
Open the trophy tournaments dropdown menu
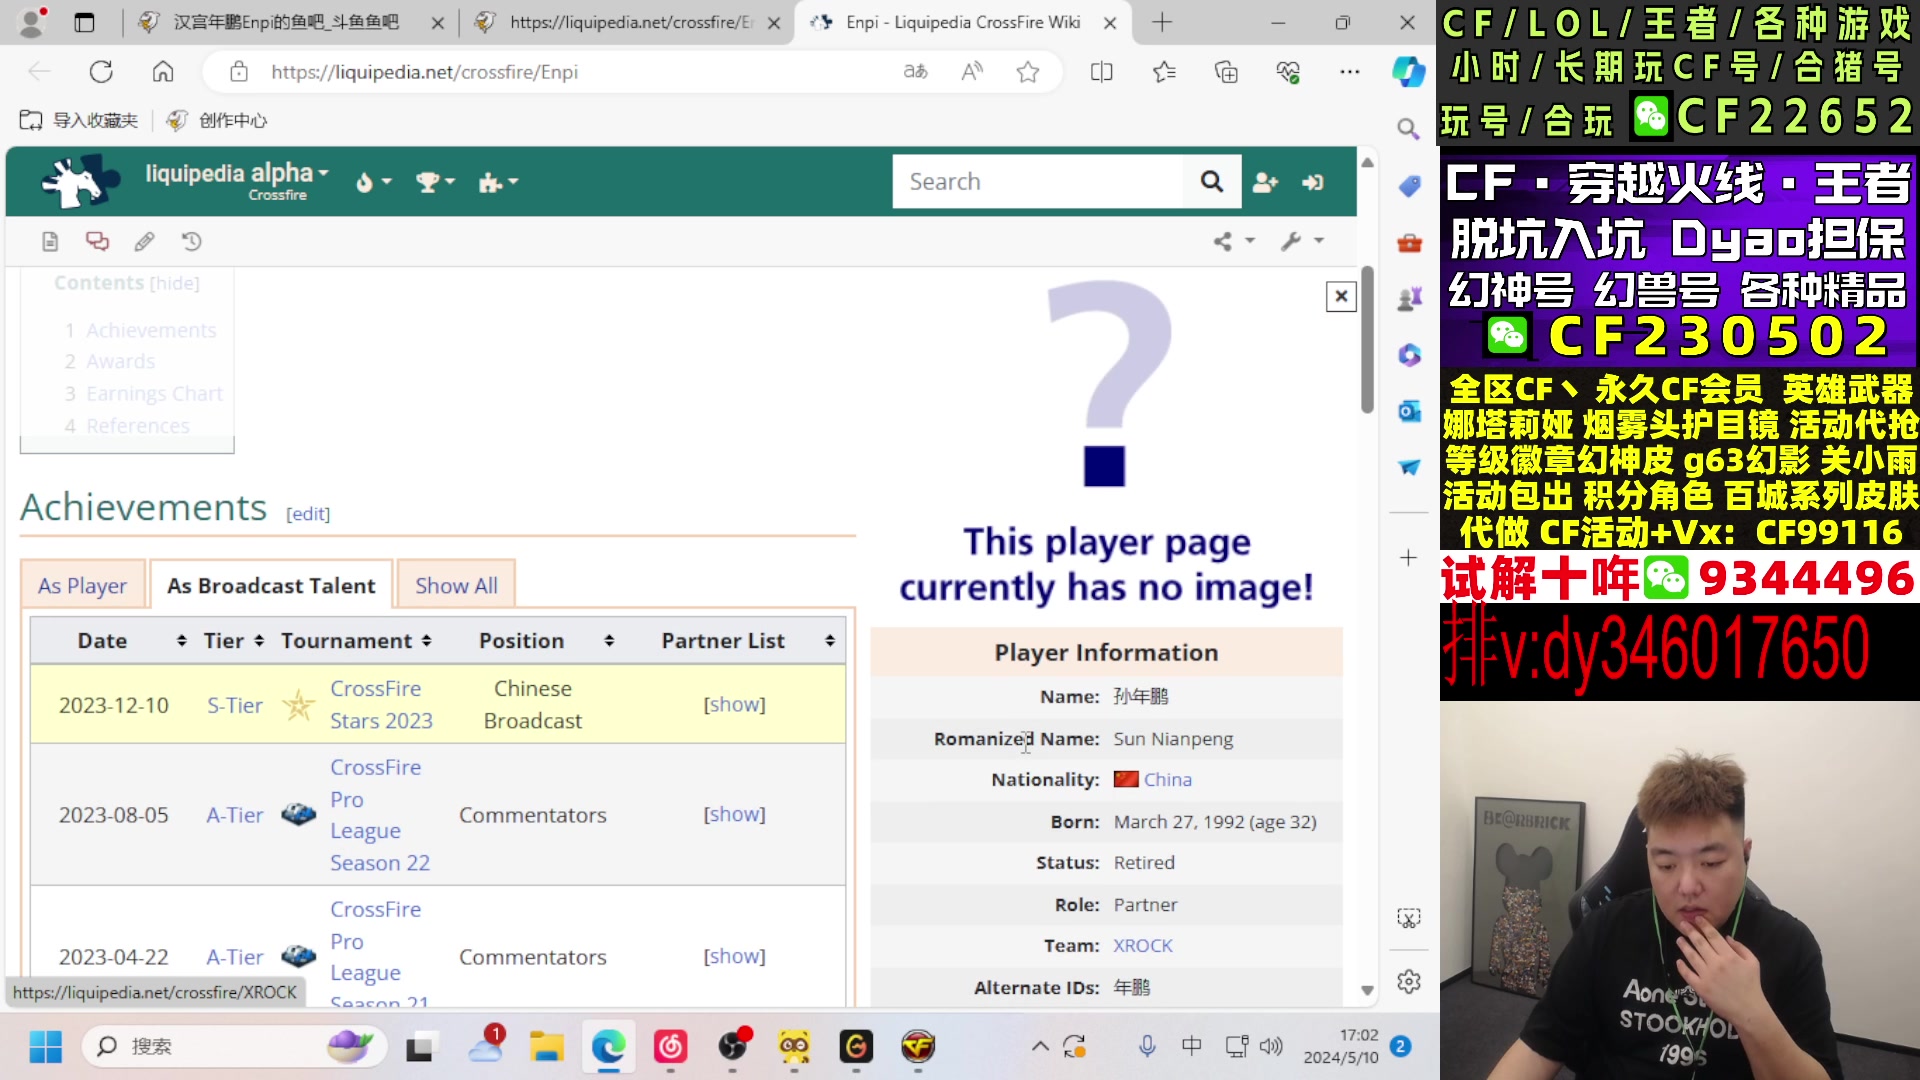435,182
